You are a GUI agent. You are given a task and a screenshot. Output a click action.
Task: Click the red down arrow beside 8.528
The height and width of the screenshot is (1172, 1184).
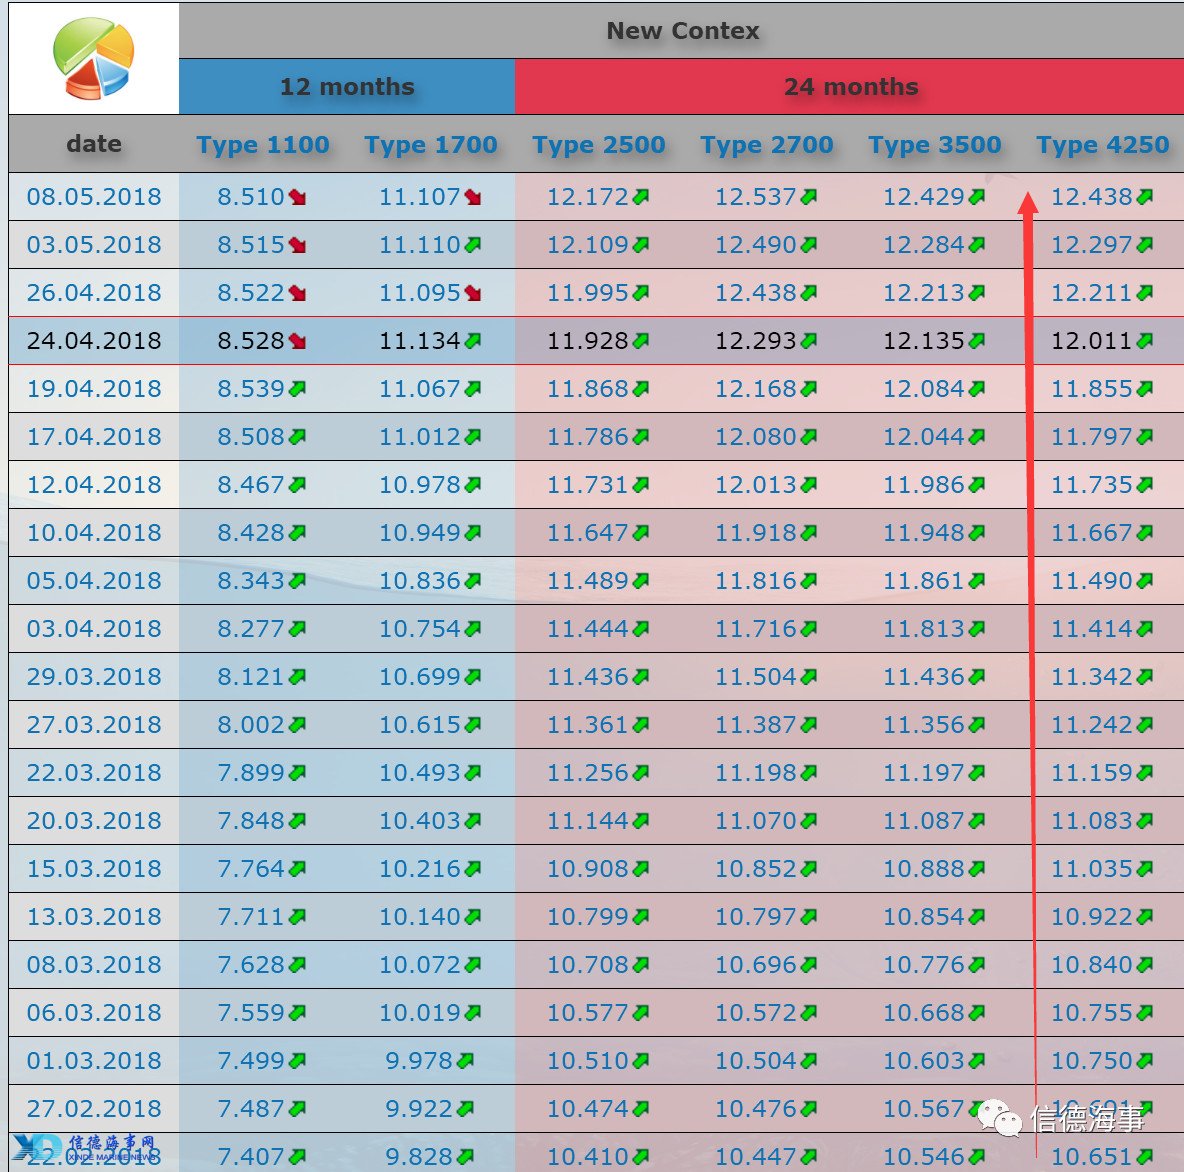tap(298, 341)
